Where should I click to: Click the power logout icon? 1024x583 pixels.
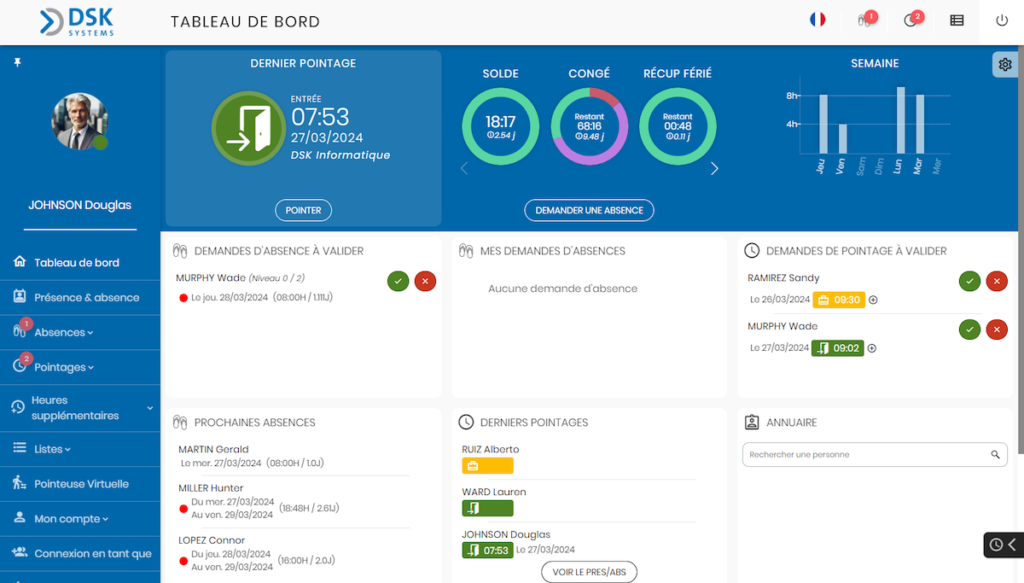(1002, 20)
